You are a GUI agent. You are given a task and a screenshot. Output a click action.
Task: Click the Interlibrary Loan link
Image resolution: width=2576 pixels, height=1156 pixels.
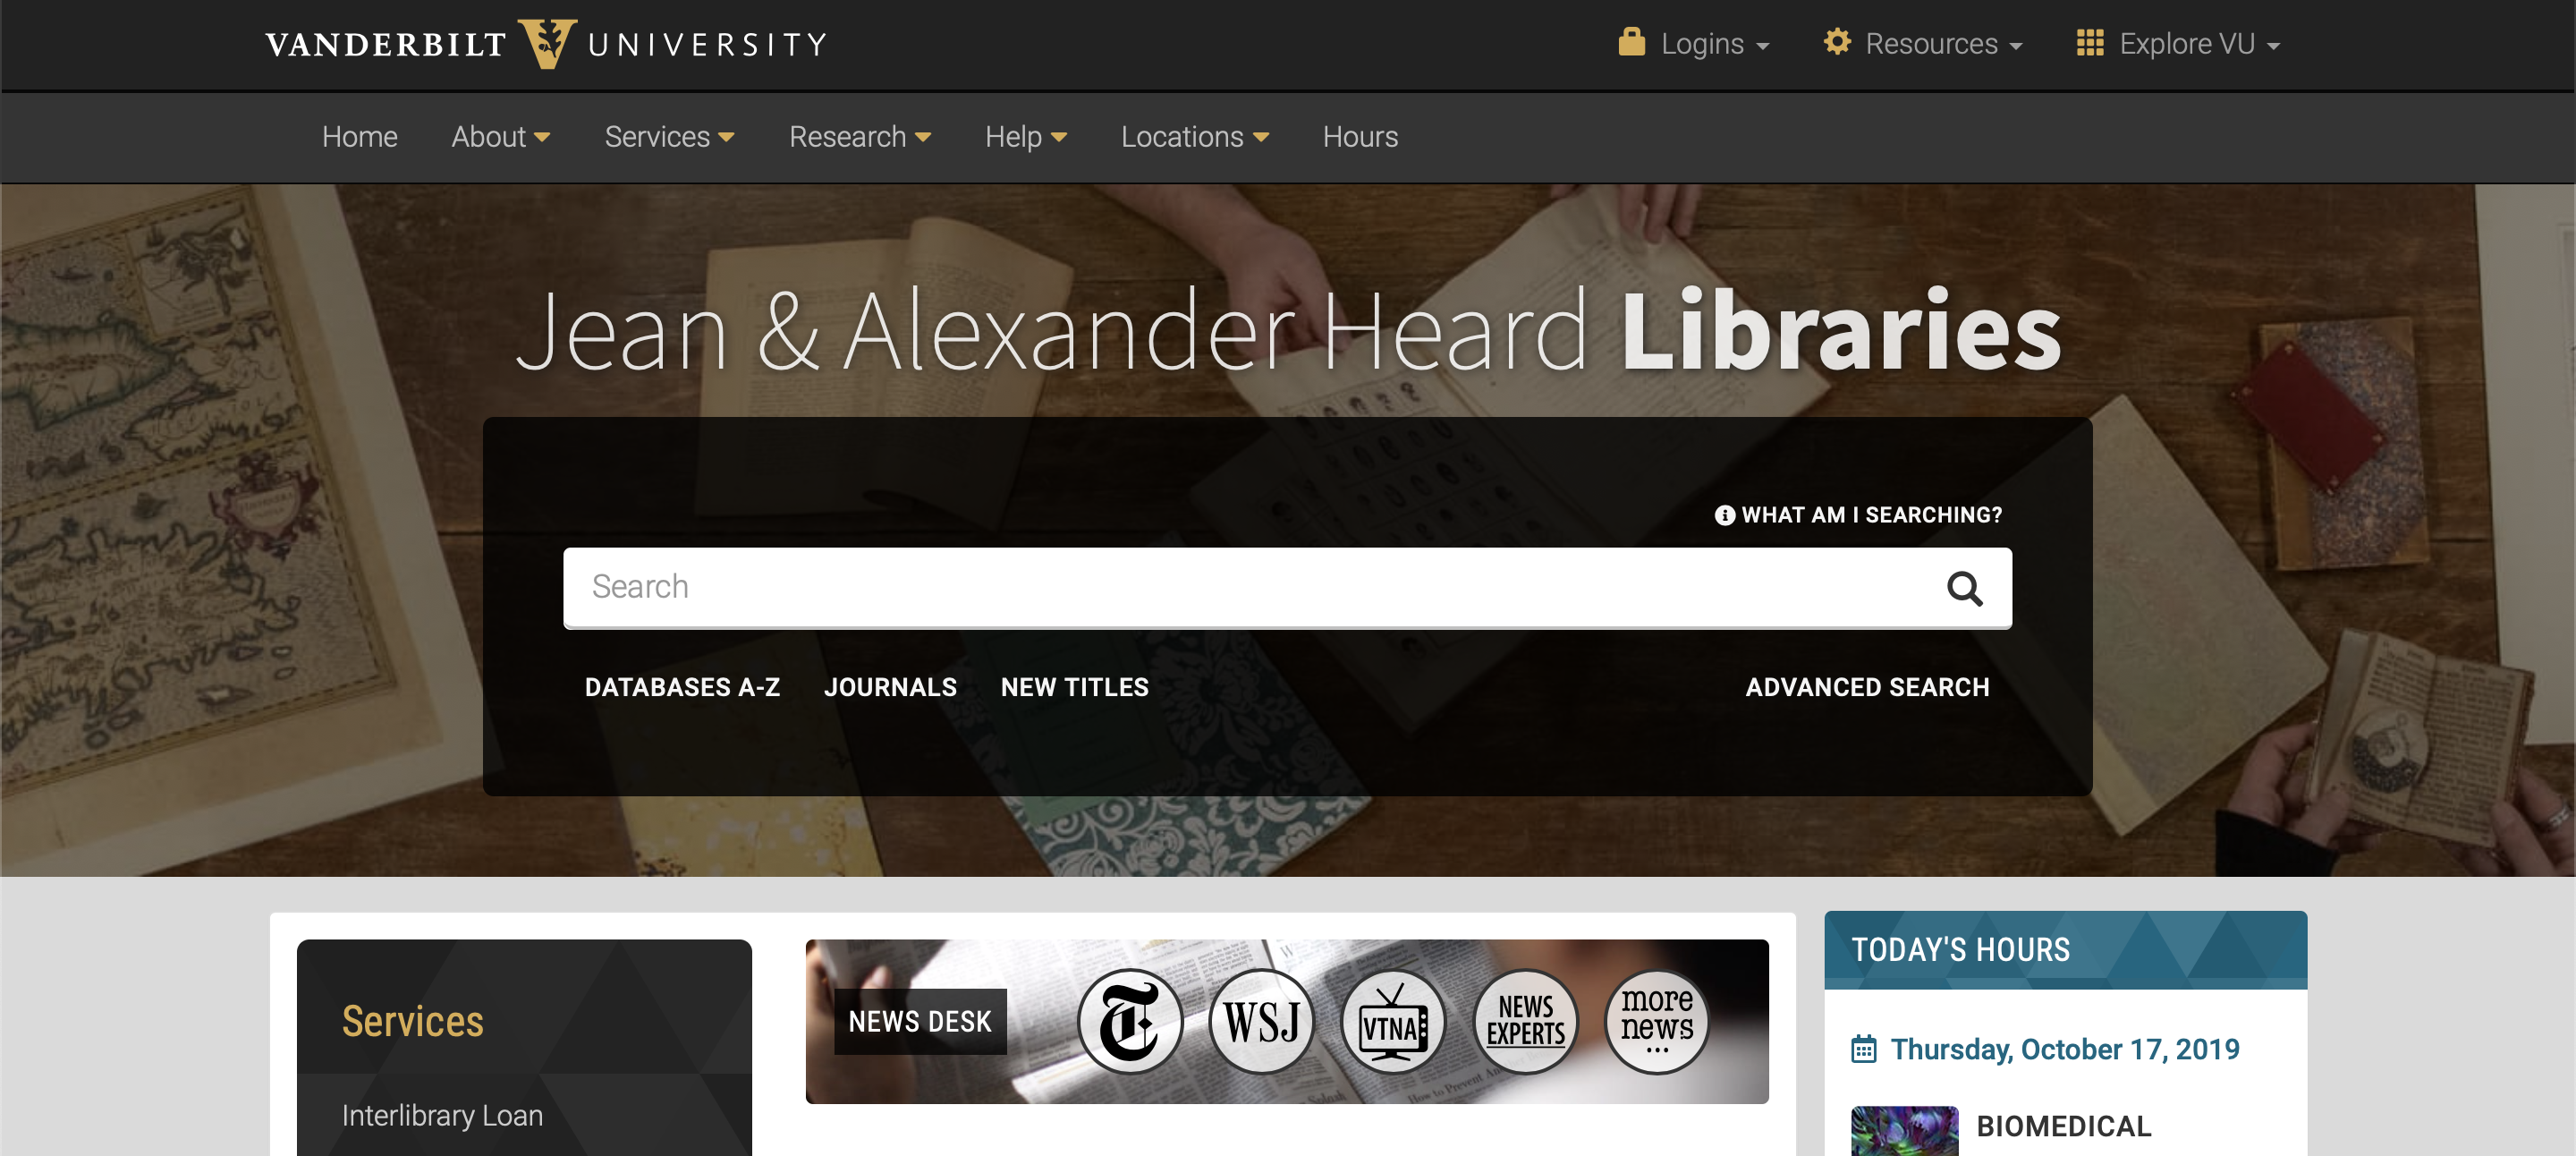(442, 1115)
